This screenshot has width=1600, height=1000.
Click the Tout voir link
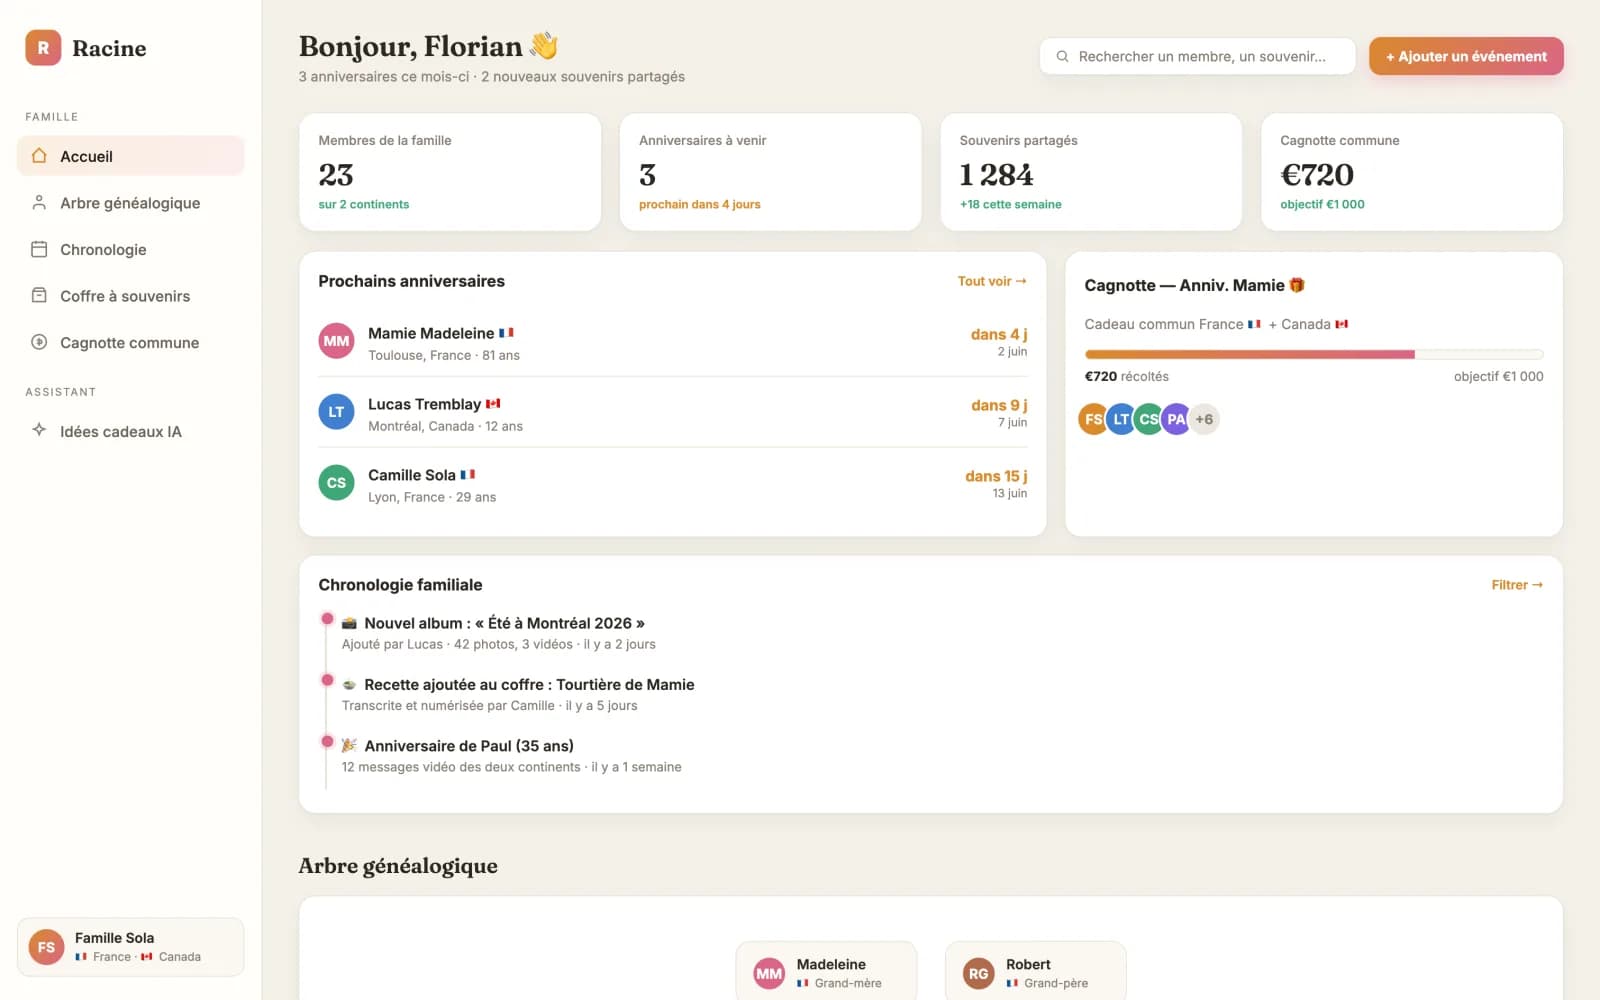992,281
